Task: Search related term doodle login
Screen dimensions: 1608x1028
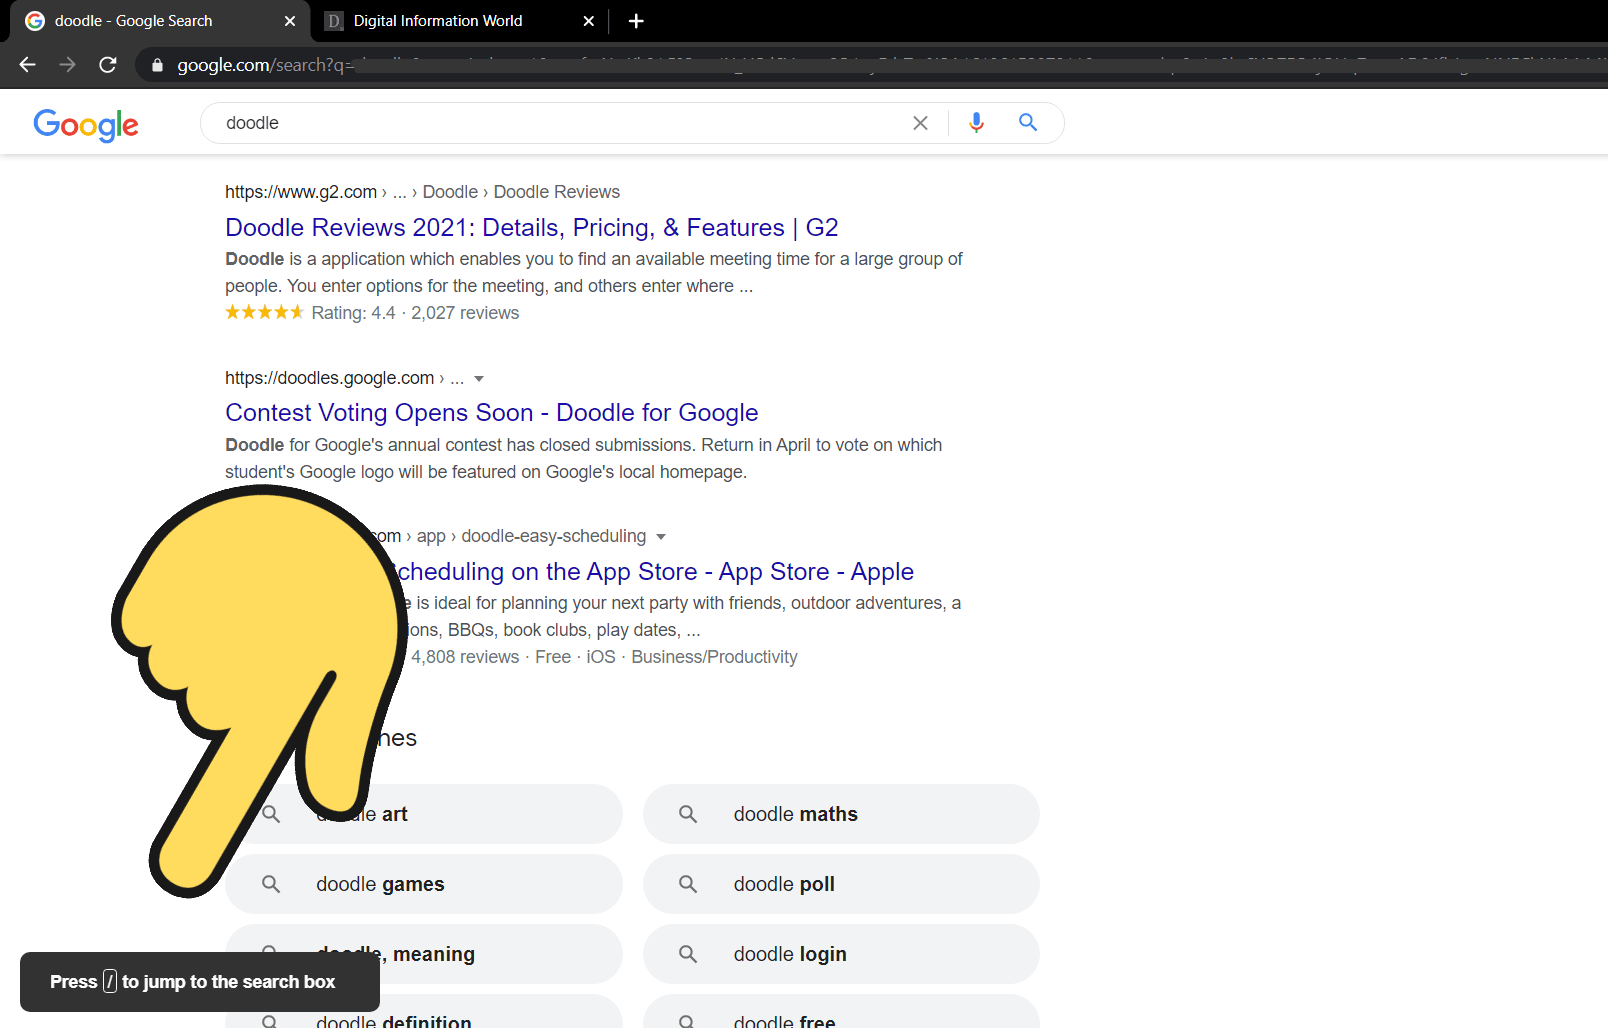Action: (x=841, y=954)
